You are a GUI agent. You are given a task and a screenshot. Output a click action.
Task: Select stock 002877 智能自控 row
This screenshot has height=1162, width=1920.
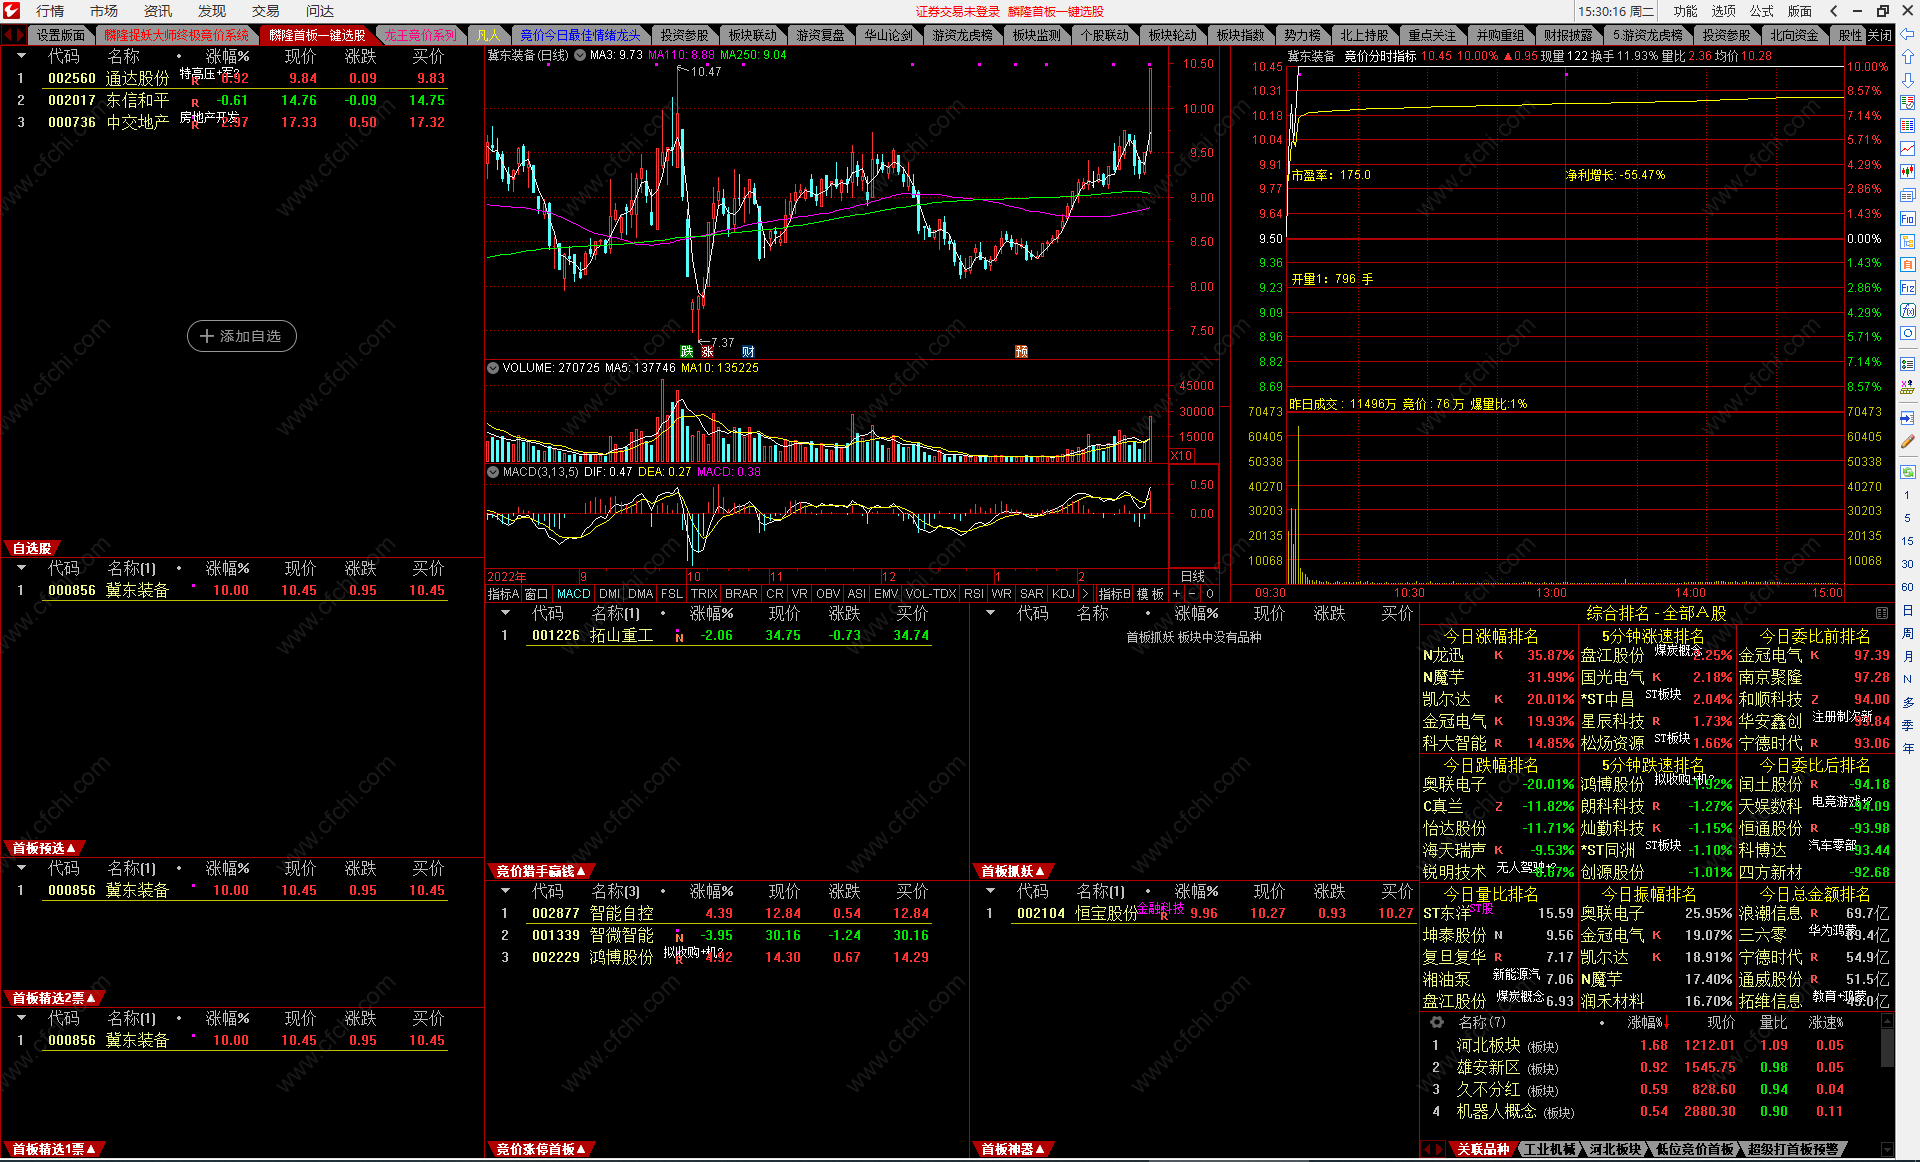[x=620, y=913]
